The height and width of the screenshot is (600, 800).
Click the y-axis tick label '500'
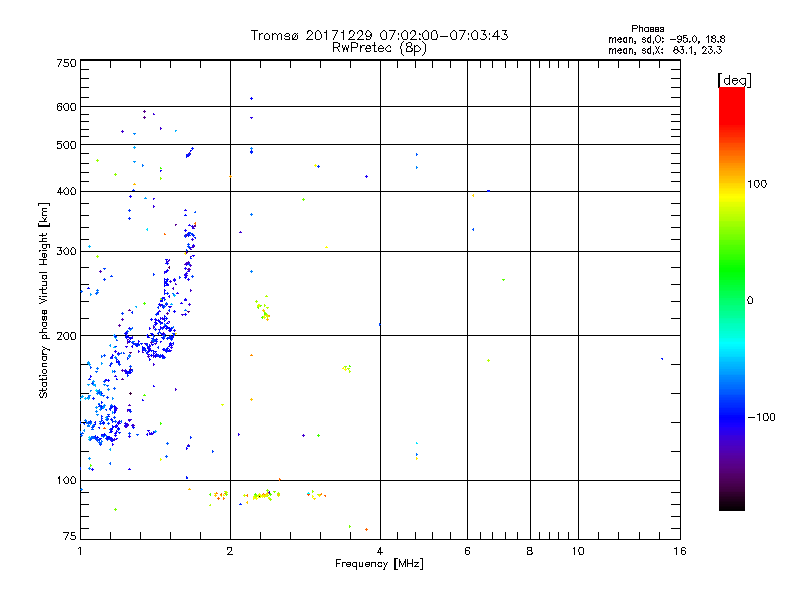coord(66,145)
